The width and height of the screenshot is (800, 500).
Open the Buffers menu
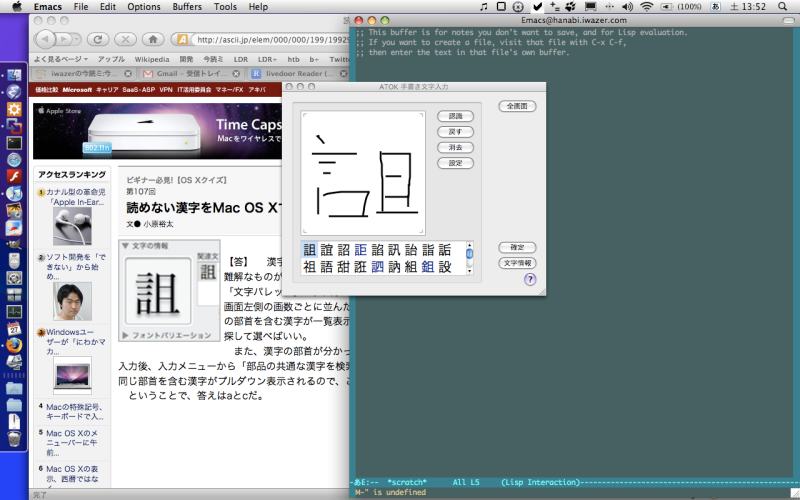(x=187, y=7)
